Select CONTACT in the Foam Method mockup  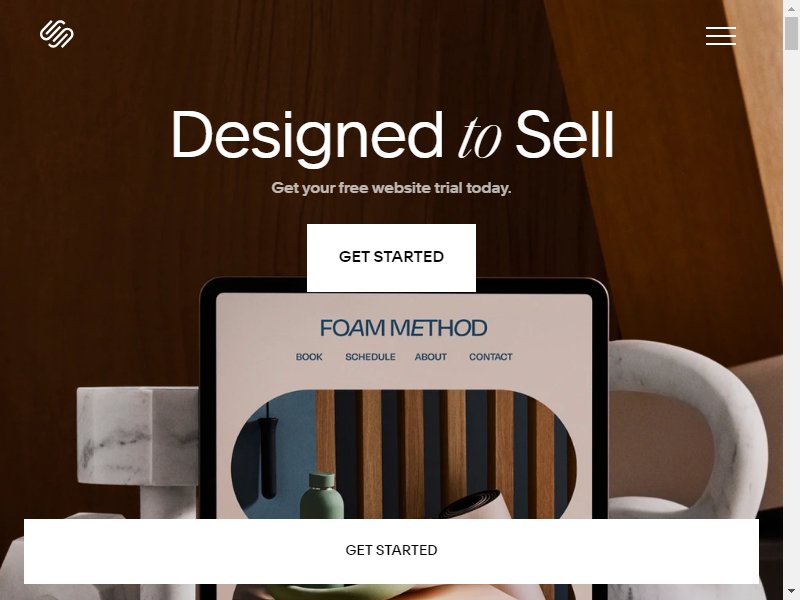click(491, 357)
